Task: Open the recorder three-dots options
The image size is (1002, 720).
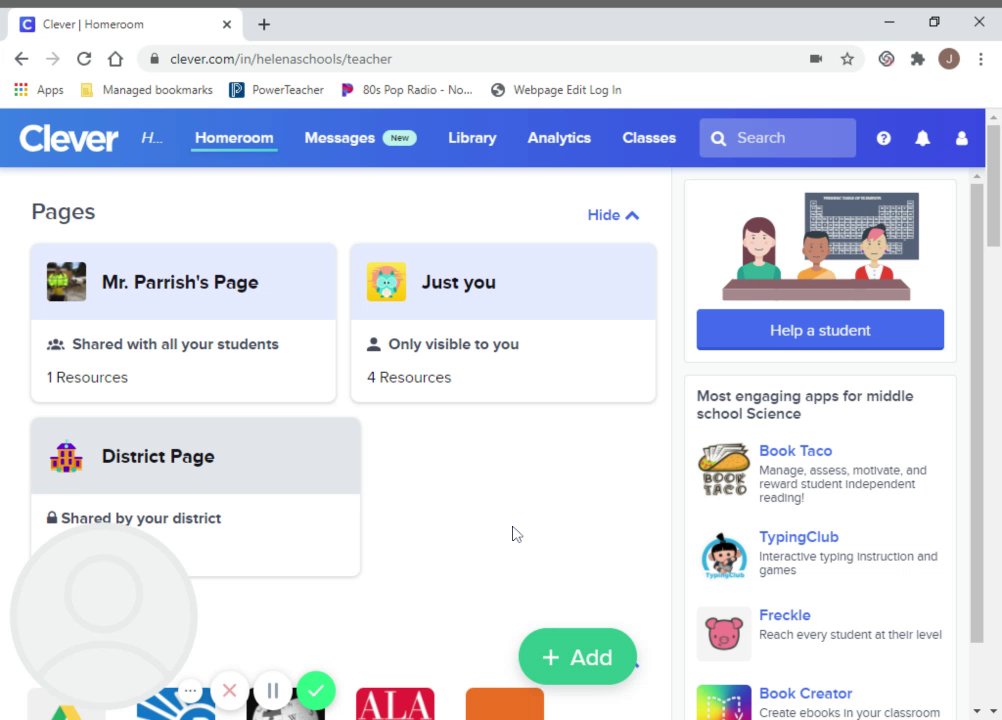Action: (x=190, y=691)
